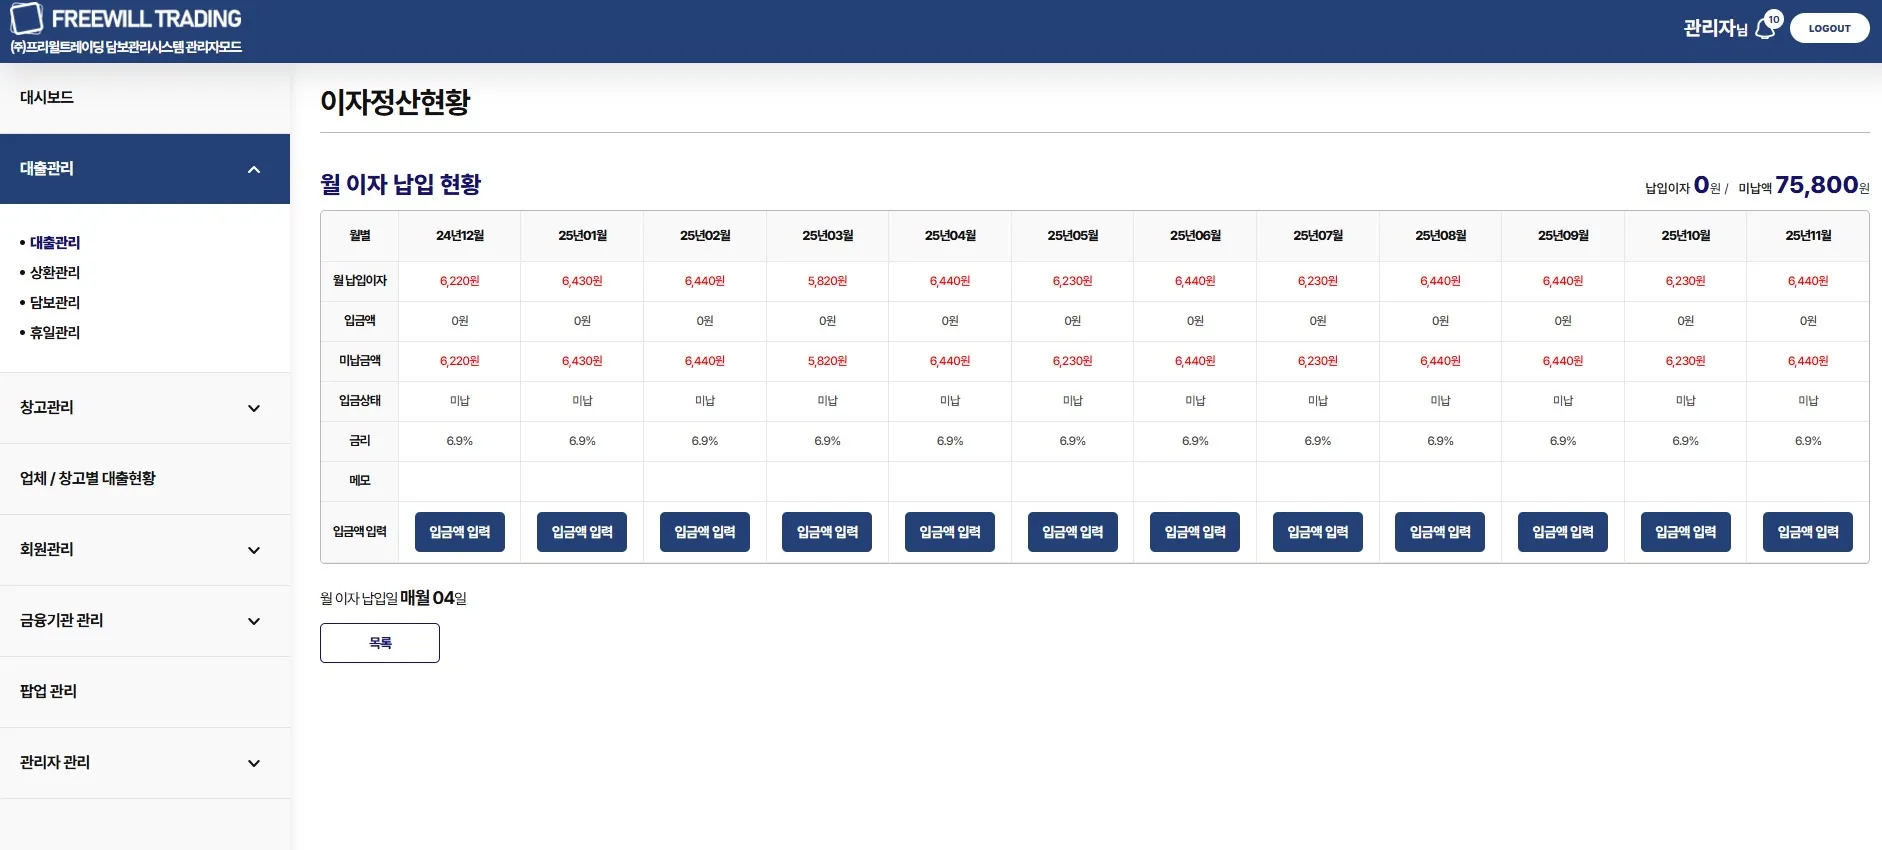Click the 24년12월 column header

[x=460, y=236]
